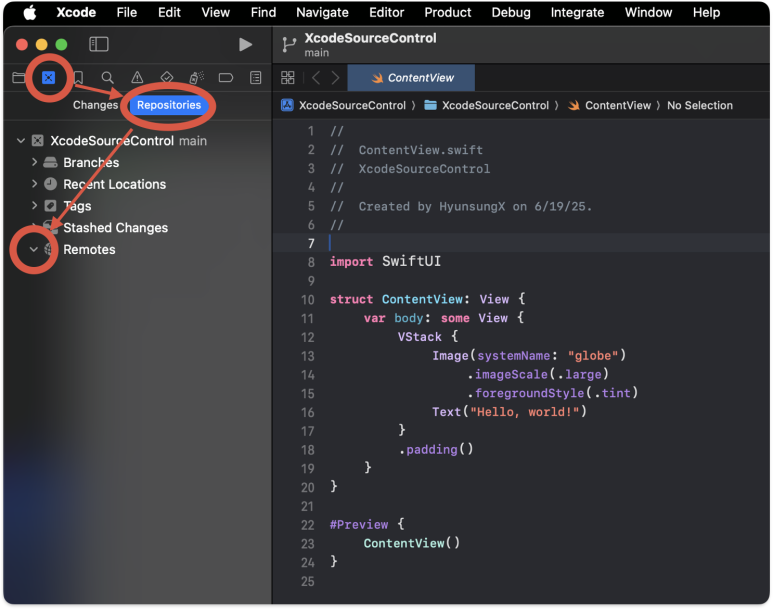
Task: Select the Source Control navigator icon
Action: point(48,77)
